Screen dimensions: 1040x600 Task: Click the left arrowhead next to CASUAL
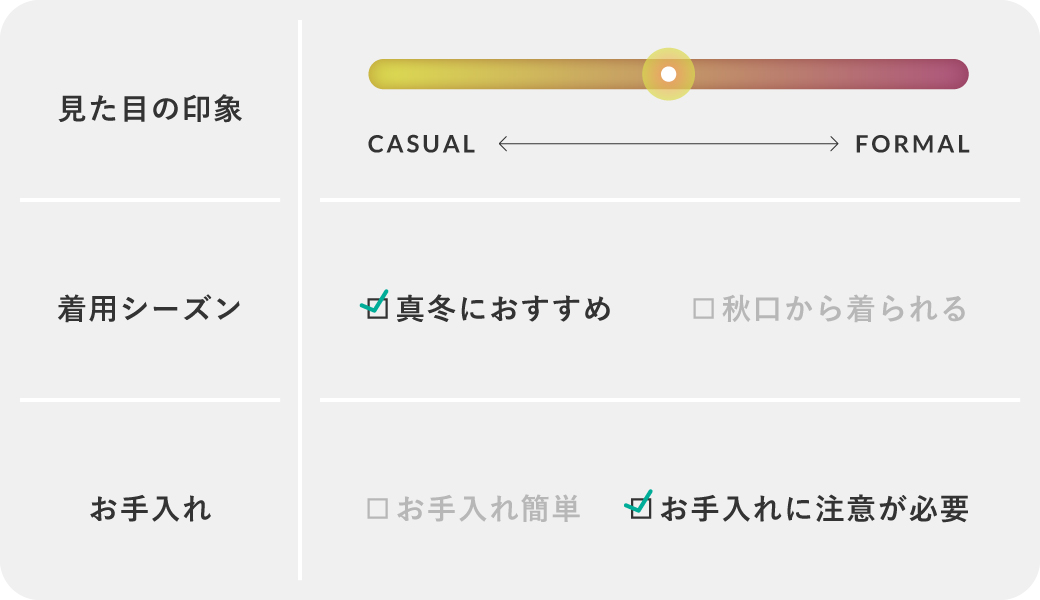pyautogui.click(x=503, y=144)
